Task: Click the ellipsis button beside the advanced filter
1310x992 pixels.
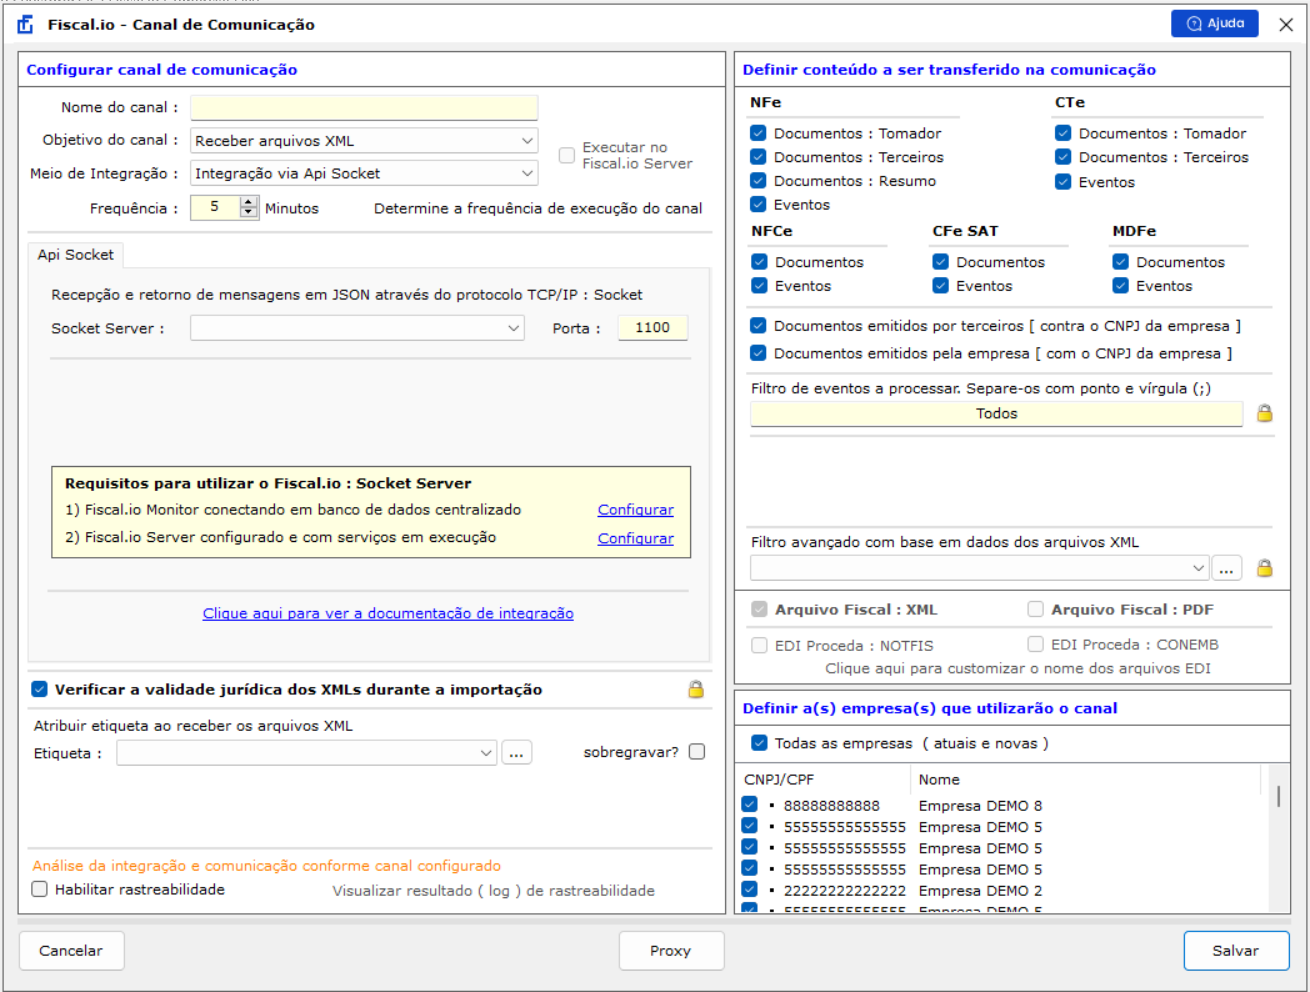Action: (x=1226, y=568)
